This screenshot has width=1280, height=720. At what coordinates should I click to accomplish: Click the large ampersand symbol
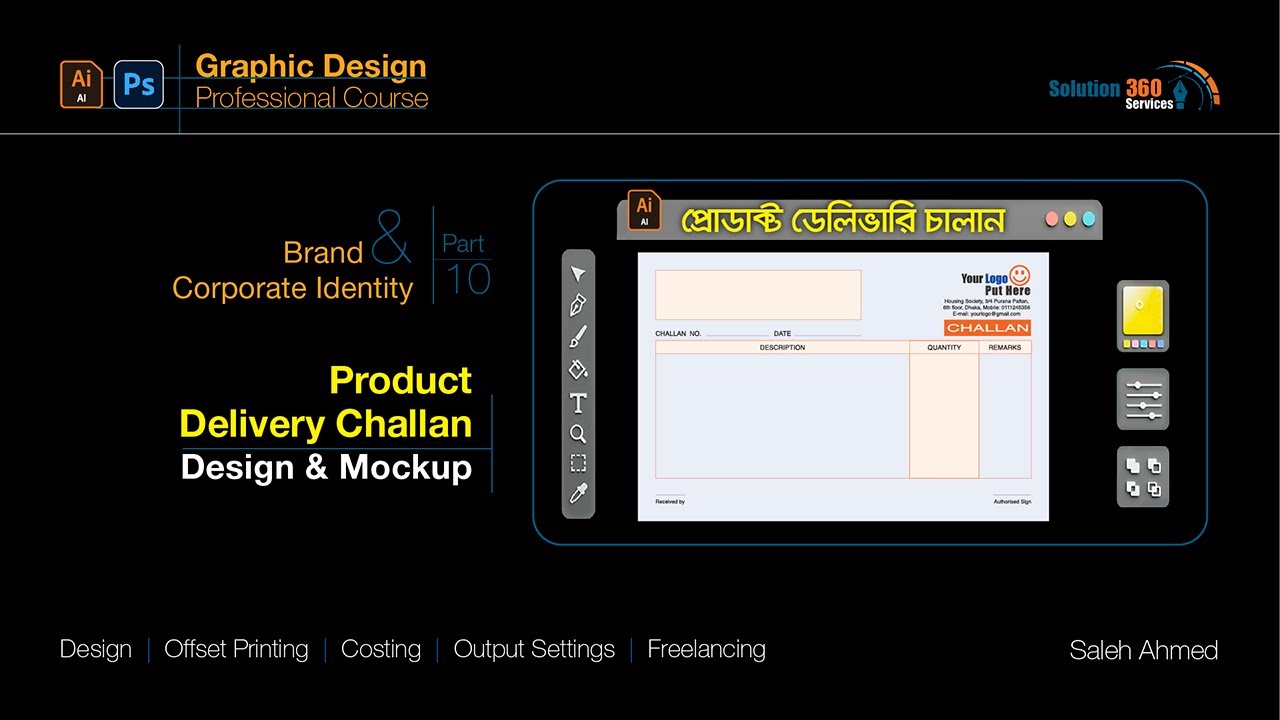click(391, 237)
